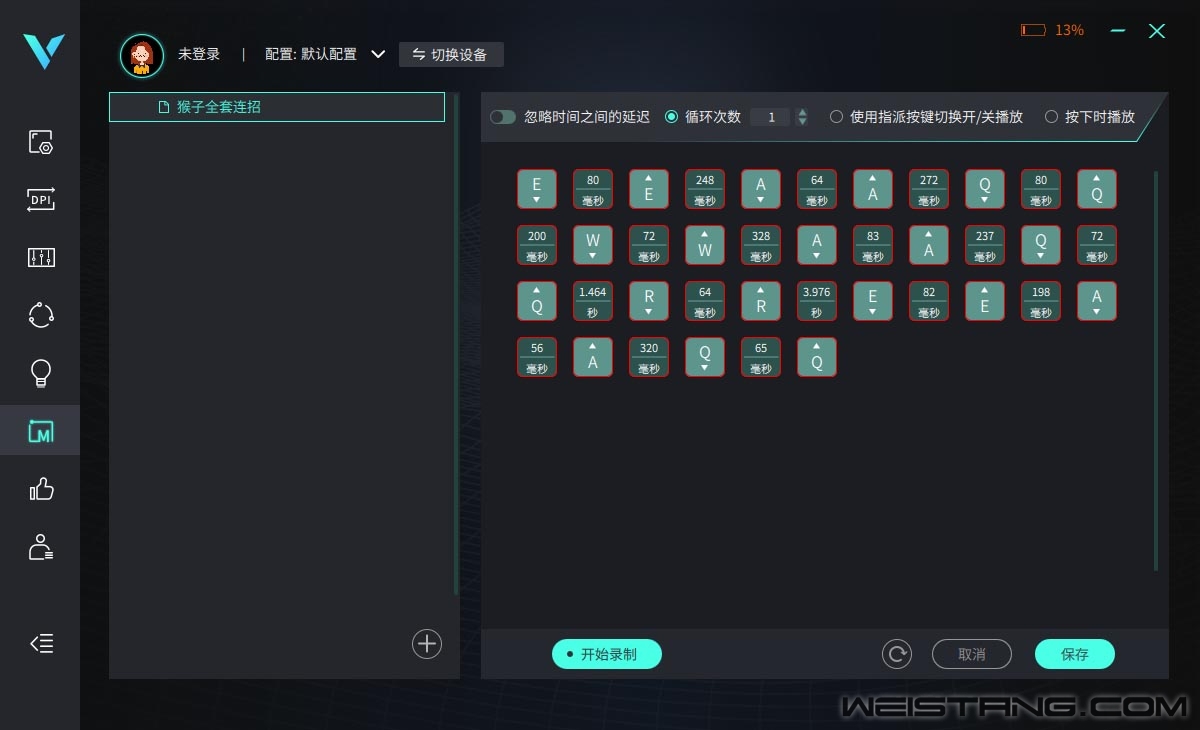
Task: Increase loop count with up stepper arrow
Action: coord(802,112)
